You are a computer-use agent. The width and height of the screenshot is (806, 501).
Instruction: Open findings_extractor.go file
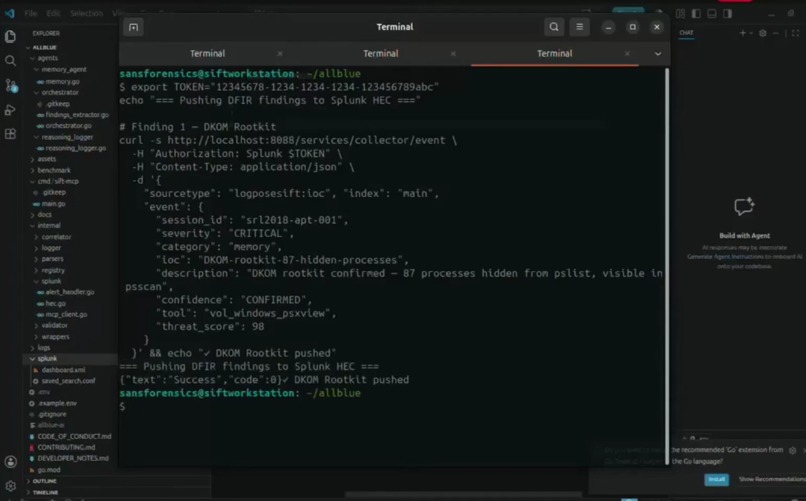(x=77, y=115)
